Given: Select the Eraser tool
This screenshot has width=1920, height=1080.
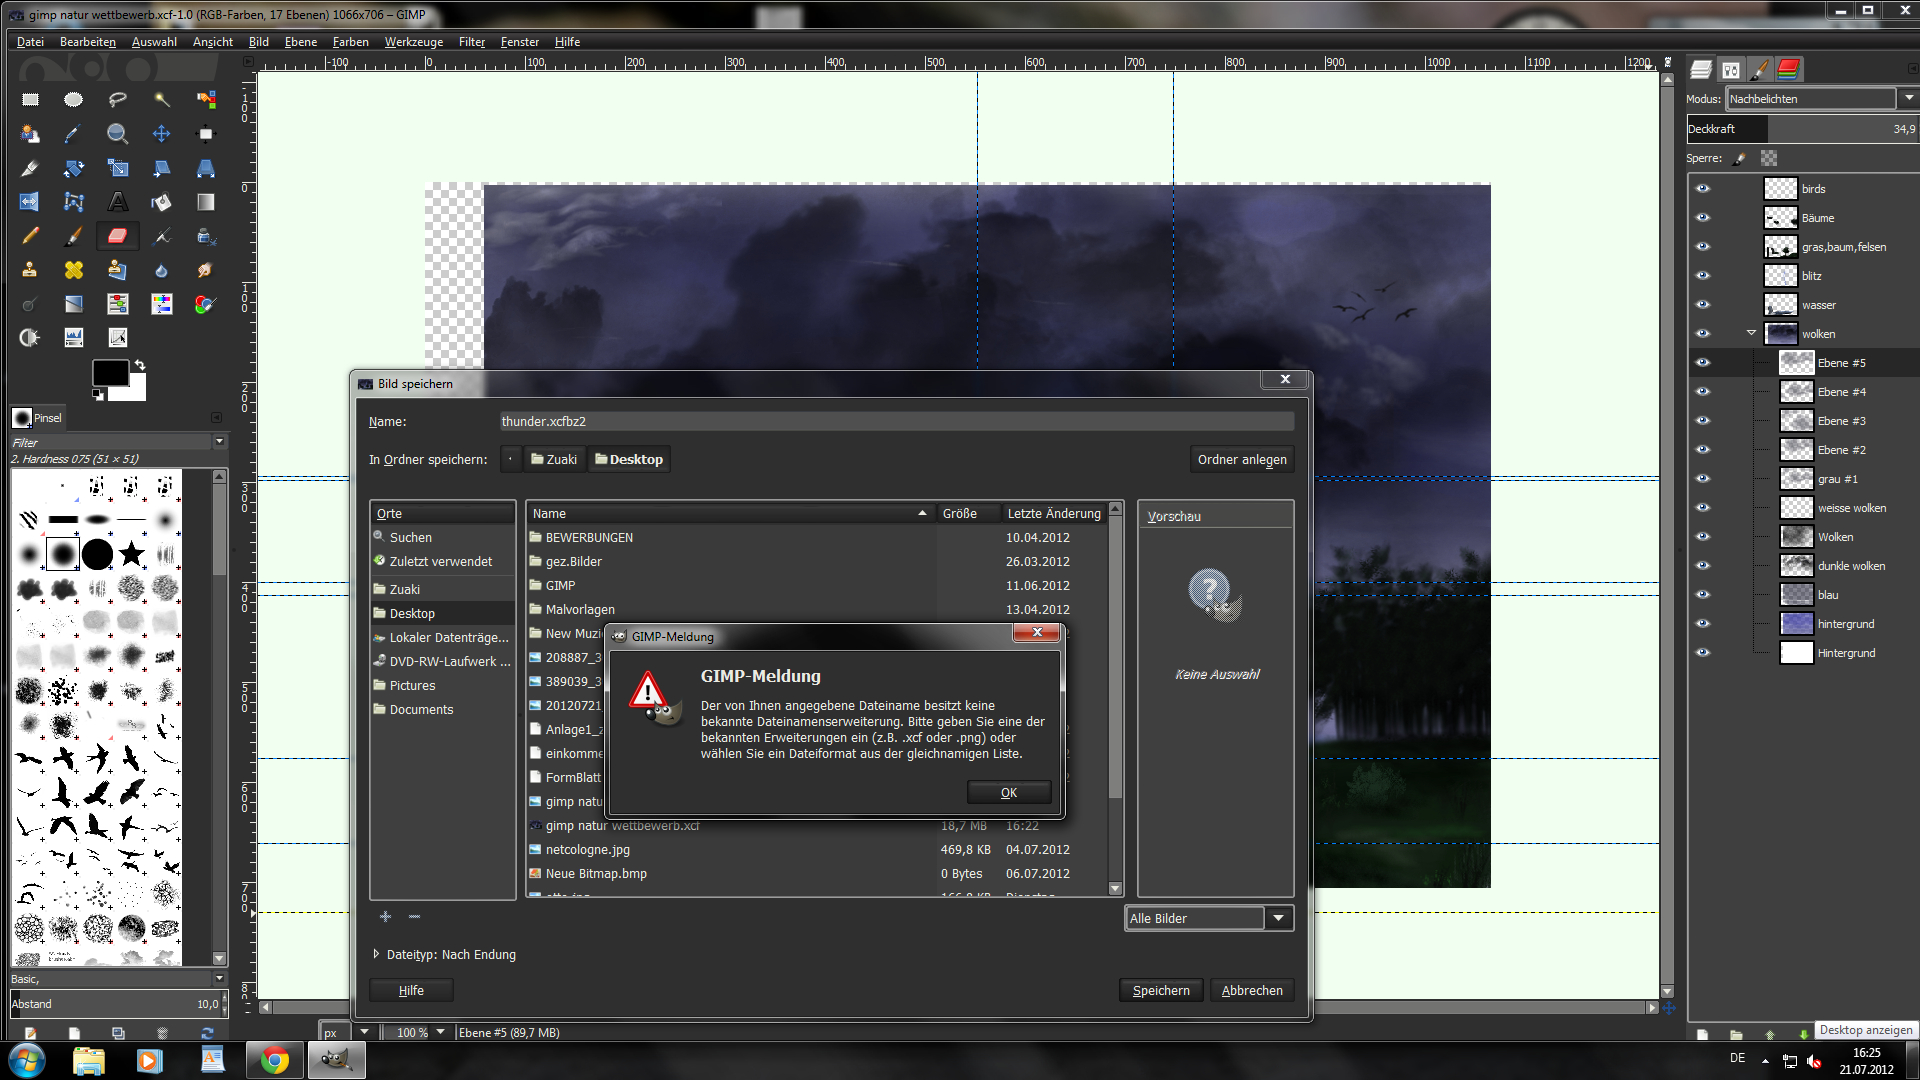Looking at the screenshot, I should point(118,236).
